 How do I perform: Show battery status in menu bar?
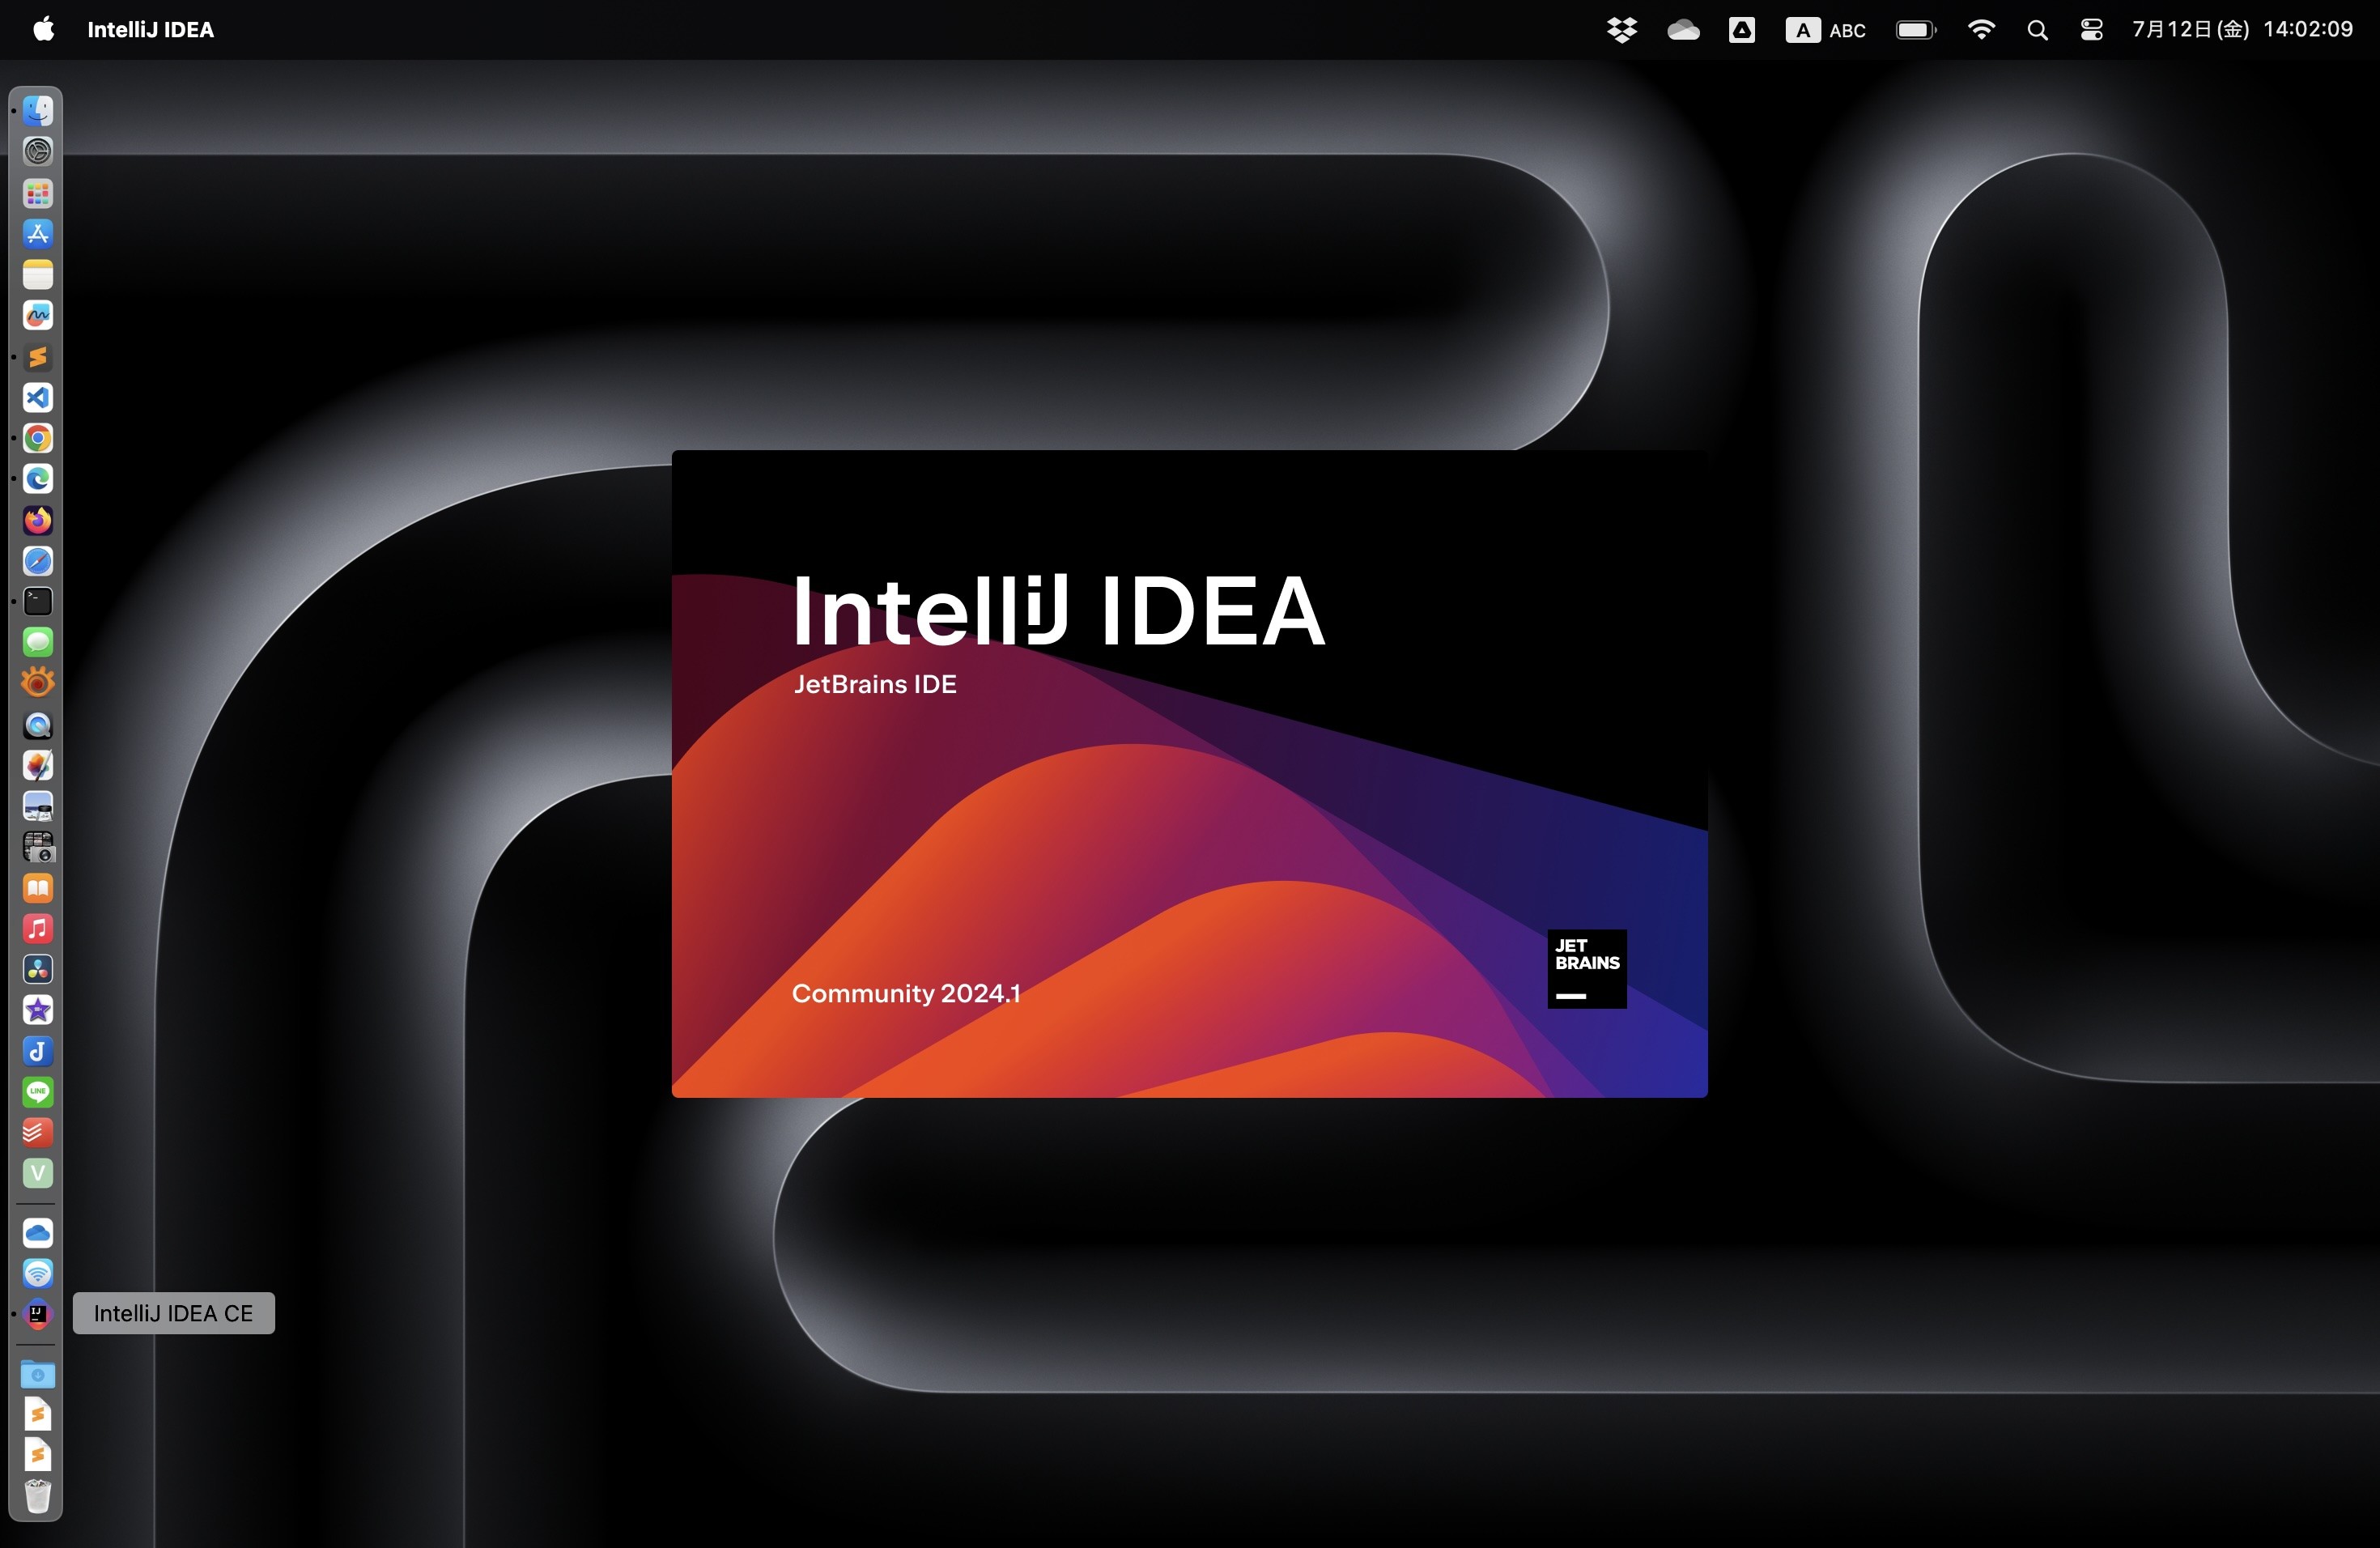1916,30
